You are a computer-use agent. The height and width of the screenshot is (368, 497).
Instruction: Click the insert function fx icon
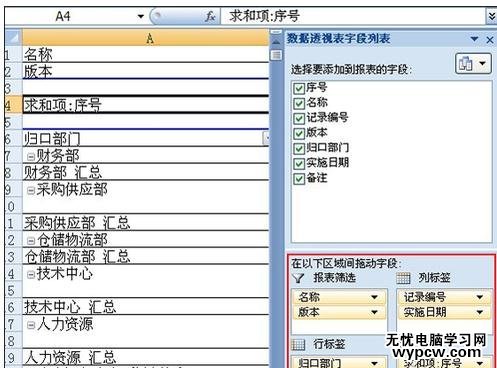(x=210, y=16)
